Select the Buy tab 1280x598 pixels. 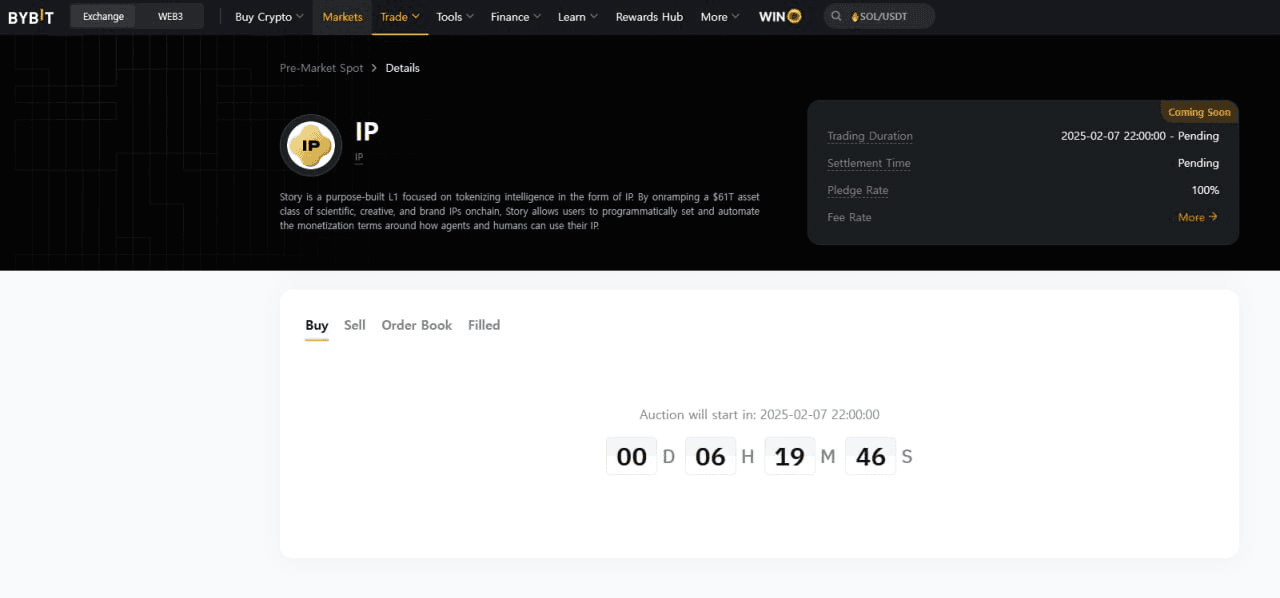click(317, 325)
